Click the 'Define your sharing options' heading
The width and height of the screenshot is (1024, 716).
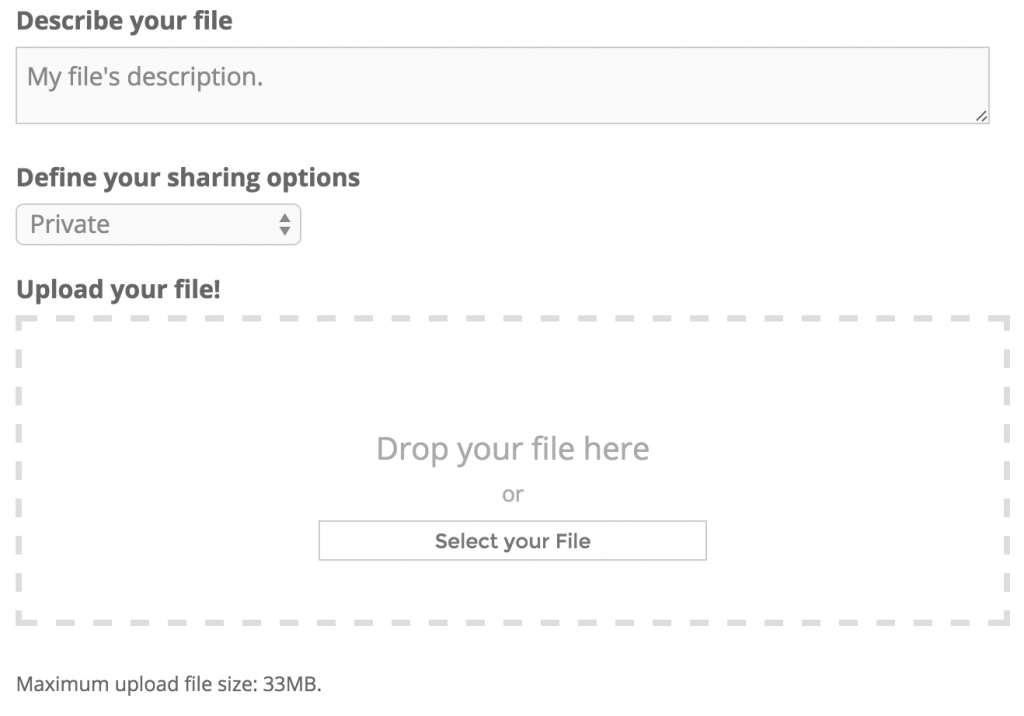click(x=188, y=178)
